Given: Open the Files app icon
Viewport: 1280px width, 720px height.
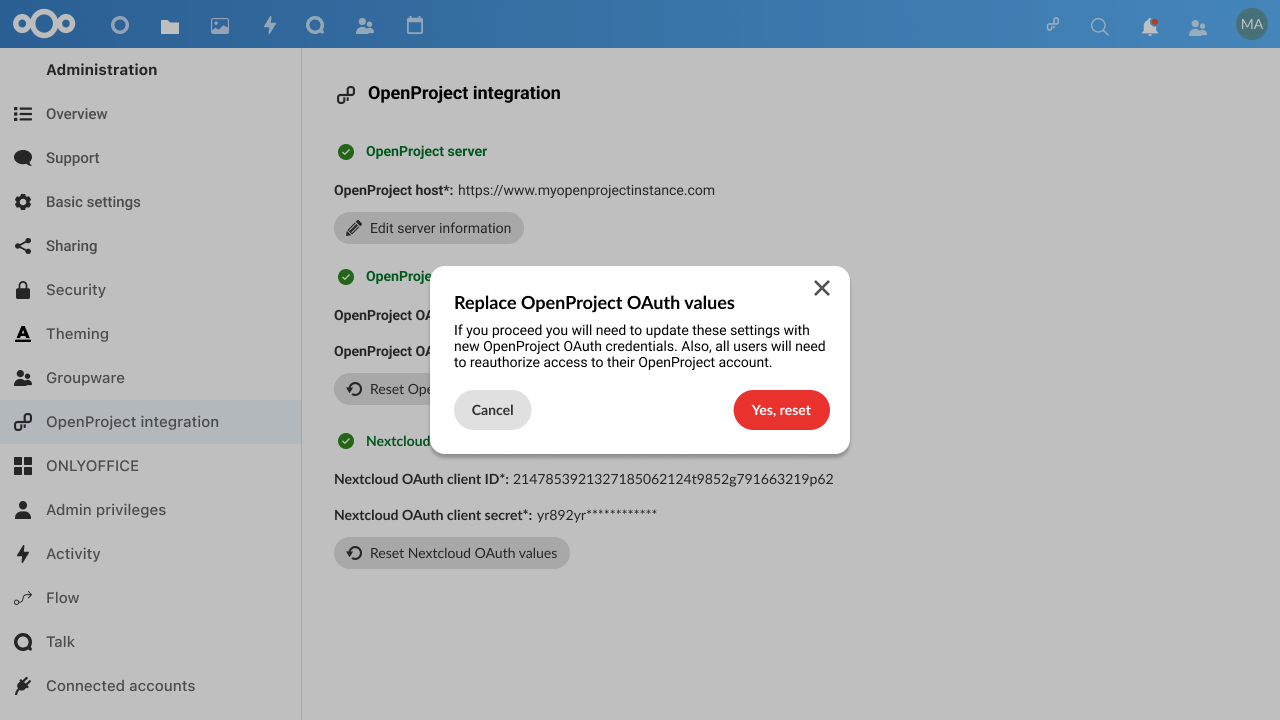Looking at the screenshot, I should [170, 26].
